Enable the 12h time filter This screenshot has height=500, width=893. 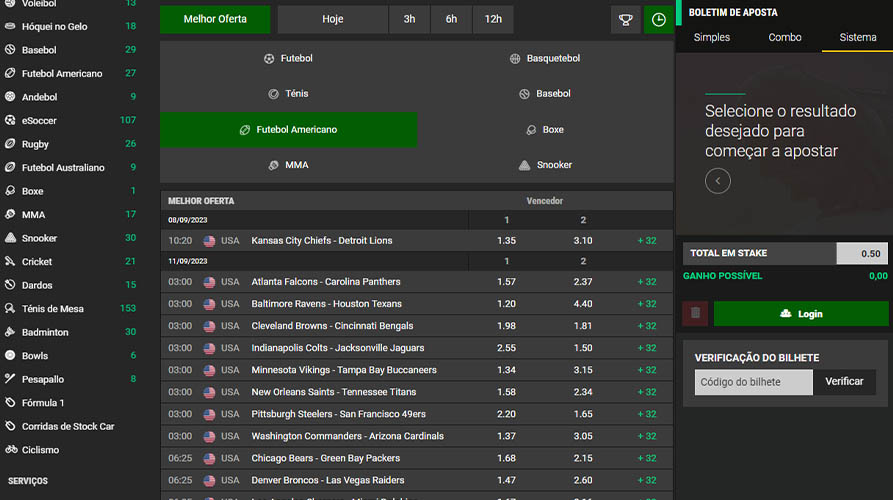click(493, 19)
